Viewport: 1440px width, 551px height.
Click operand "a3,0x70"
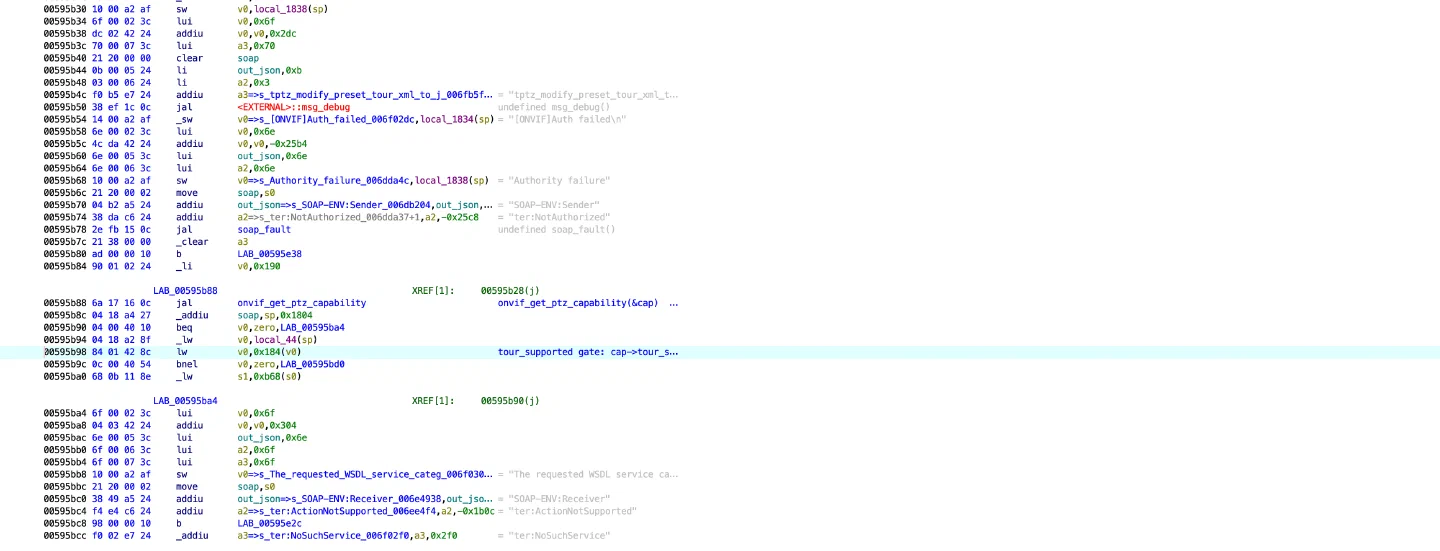point(254,46)
